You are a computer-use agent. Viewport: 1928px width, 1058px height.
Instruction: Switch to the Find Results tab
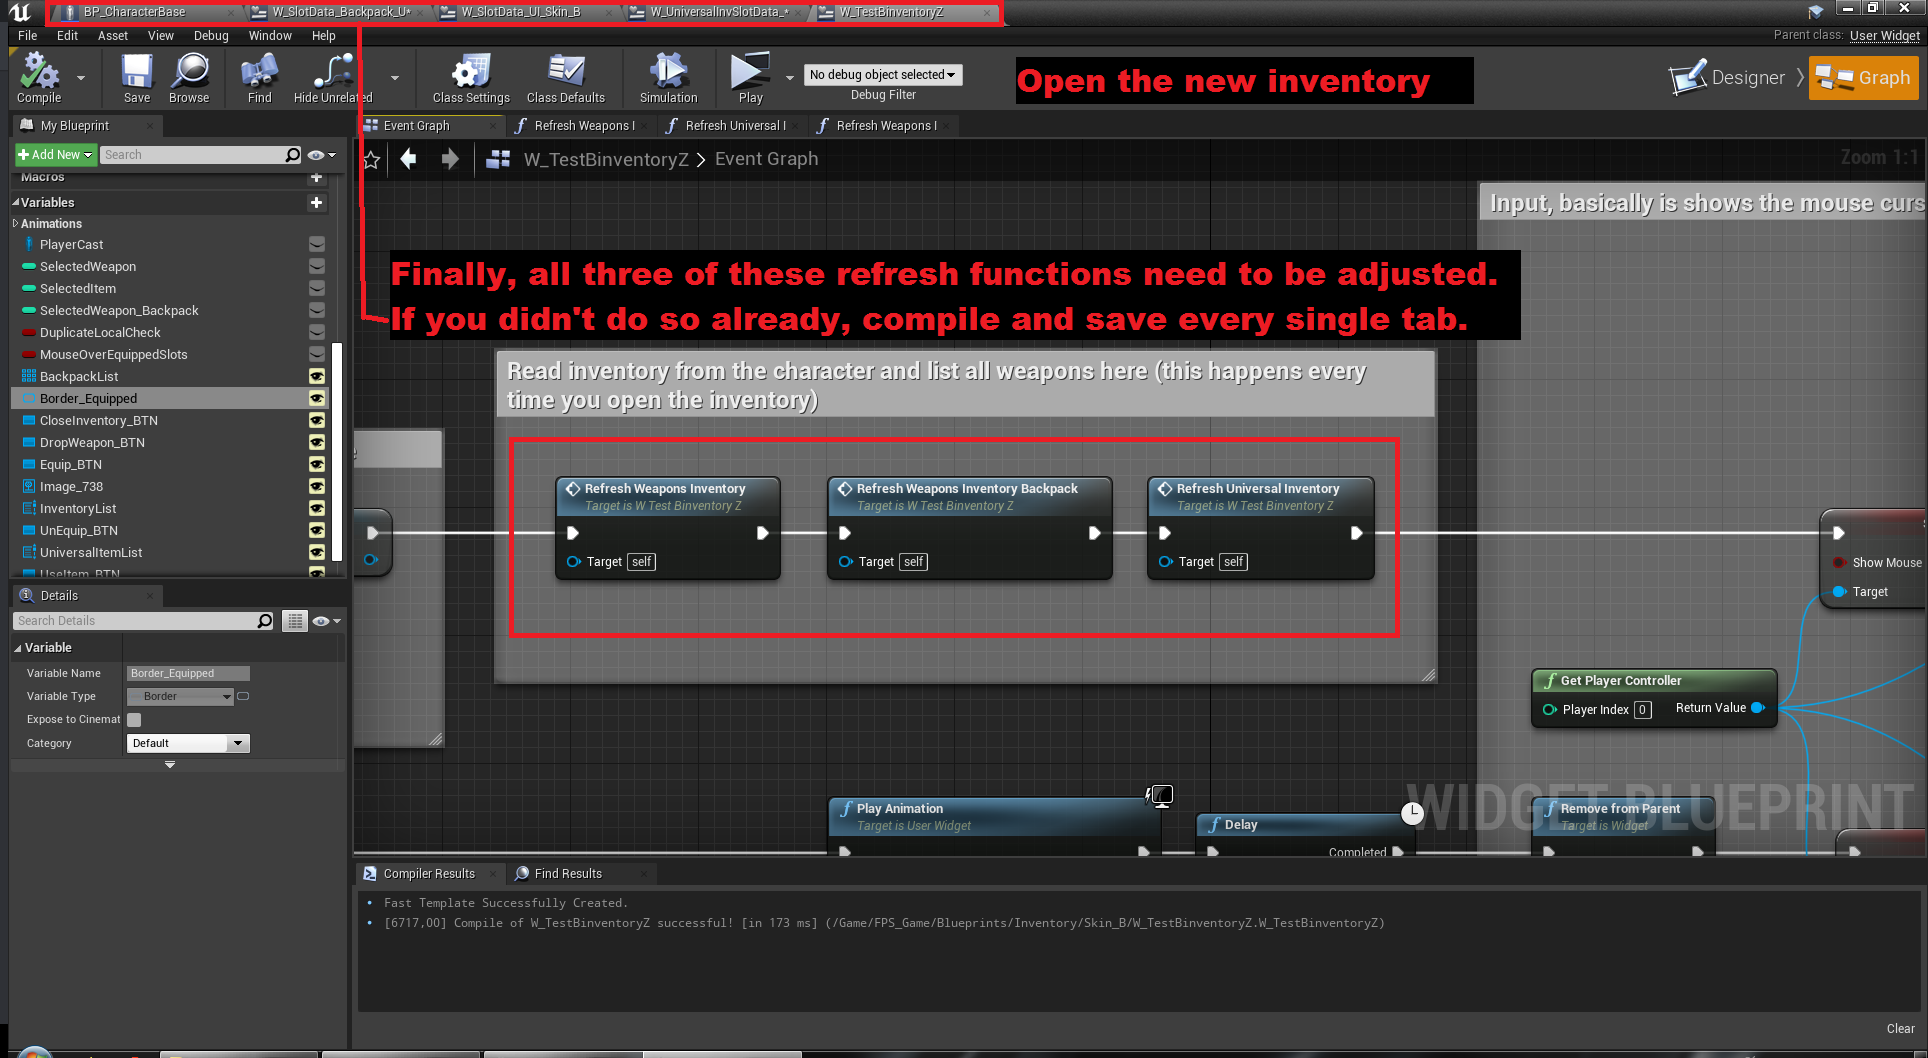pos(567,873)
